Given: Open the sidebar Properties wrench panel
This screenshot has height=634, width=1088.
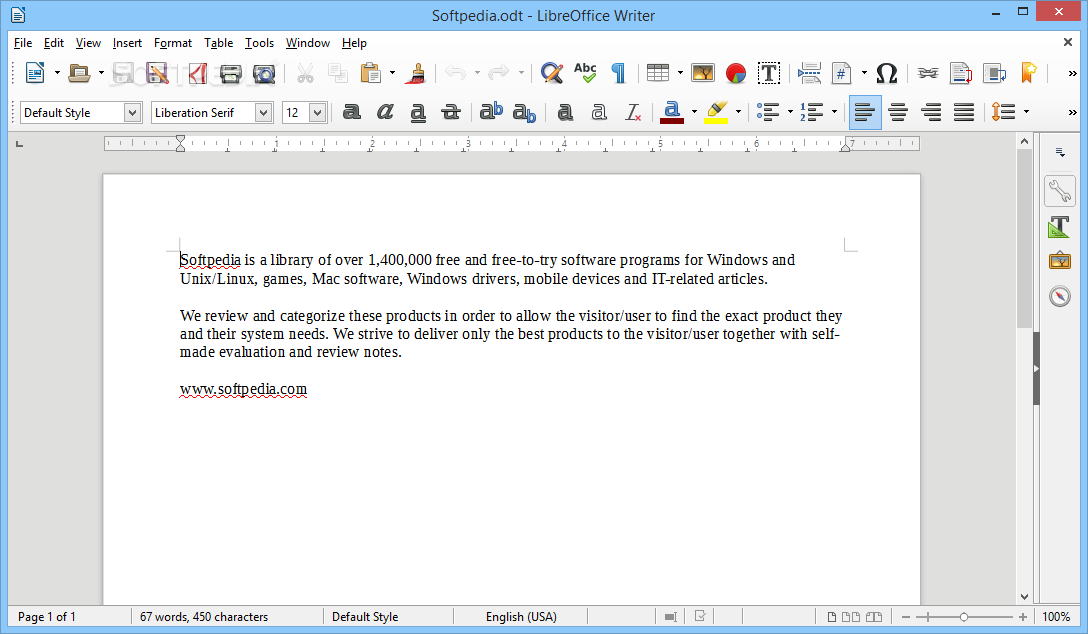Looking at the screenshot, I should coord(1060,191).
